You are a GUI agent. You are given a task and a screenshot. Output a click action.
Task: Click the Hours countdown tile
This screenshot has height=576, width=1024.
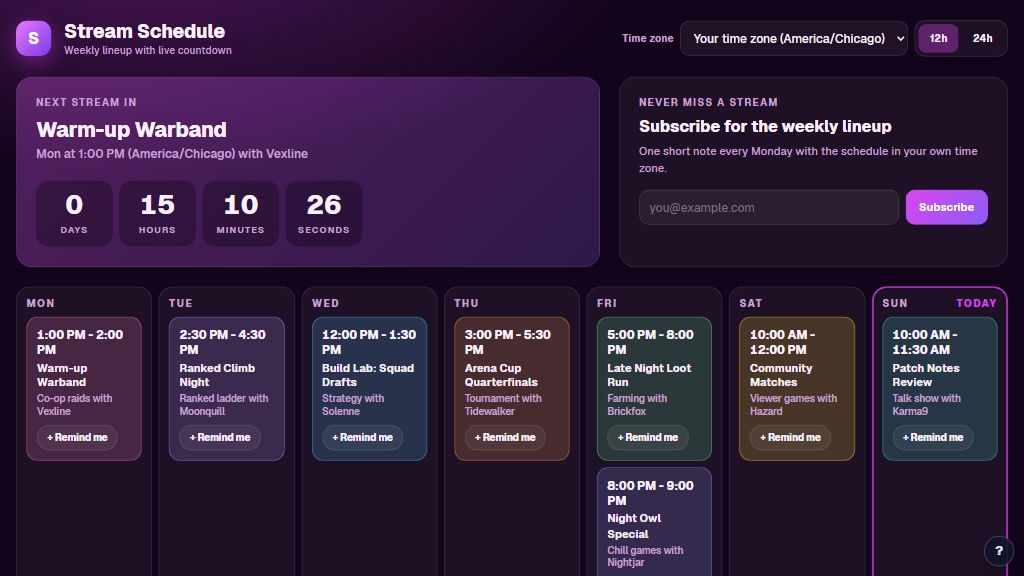pyautogui.click(x=157, y=214)
